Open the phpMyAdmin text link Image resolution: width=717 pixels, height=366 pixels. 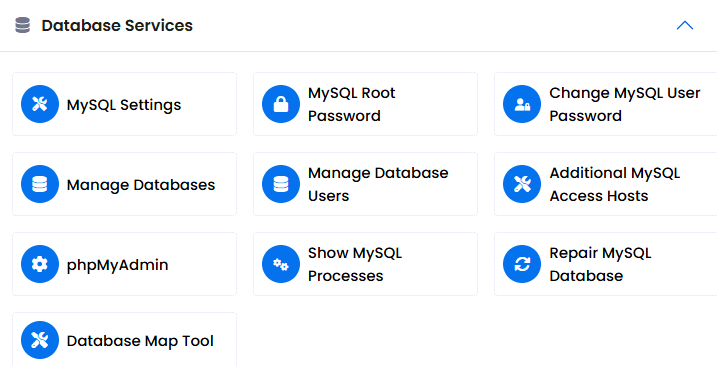pos(118,265)
